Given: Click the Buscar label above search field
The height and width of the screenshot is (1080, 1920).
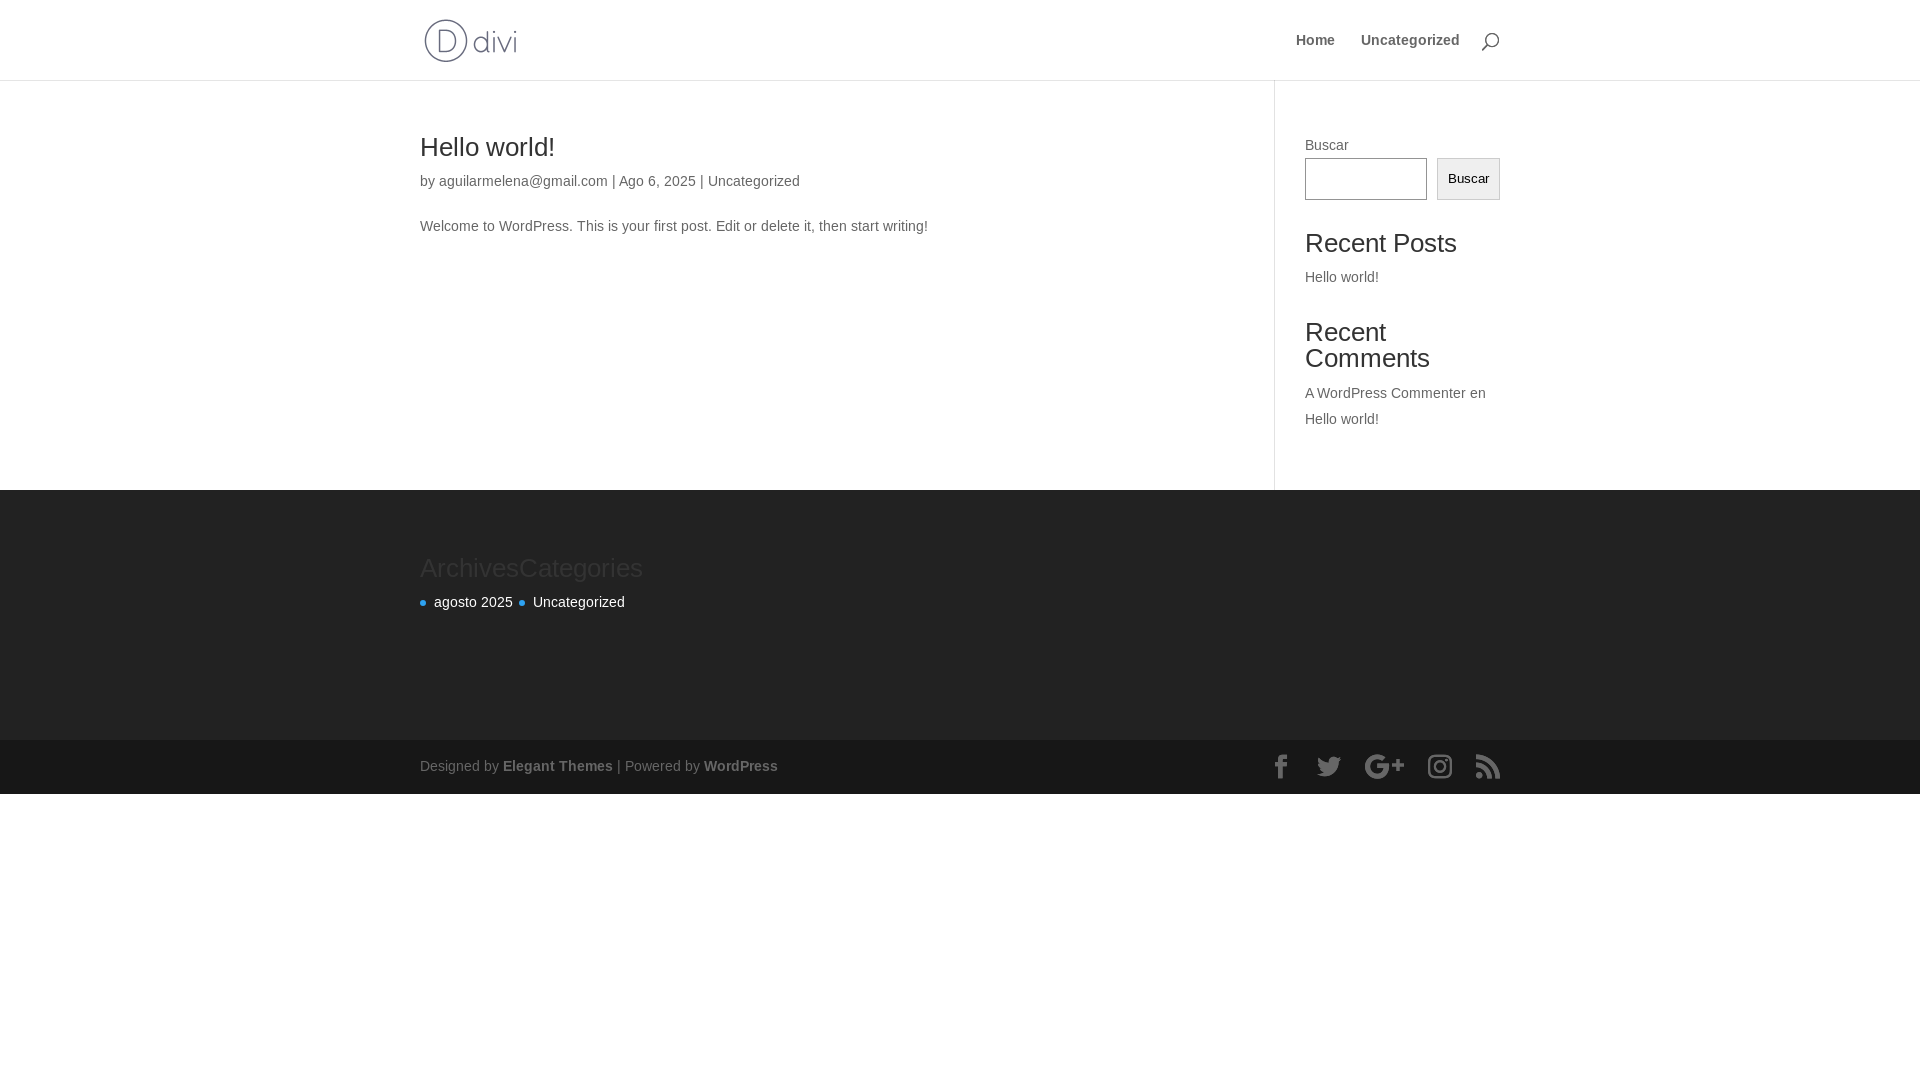Looking at the screenshot, I should pyautogui.click(x=1327, y=145).
